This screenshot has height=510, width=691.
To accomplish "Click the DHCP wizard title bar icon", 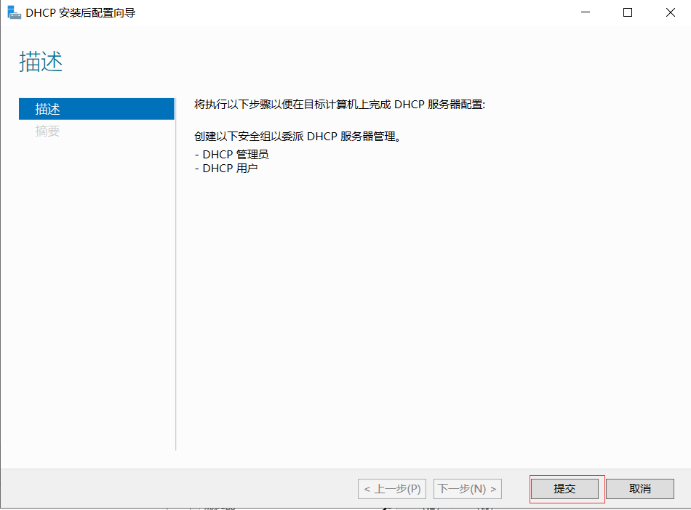I will (14, 12).
